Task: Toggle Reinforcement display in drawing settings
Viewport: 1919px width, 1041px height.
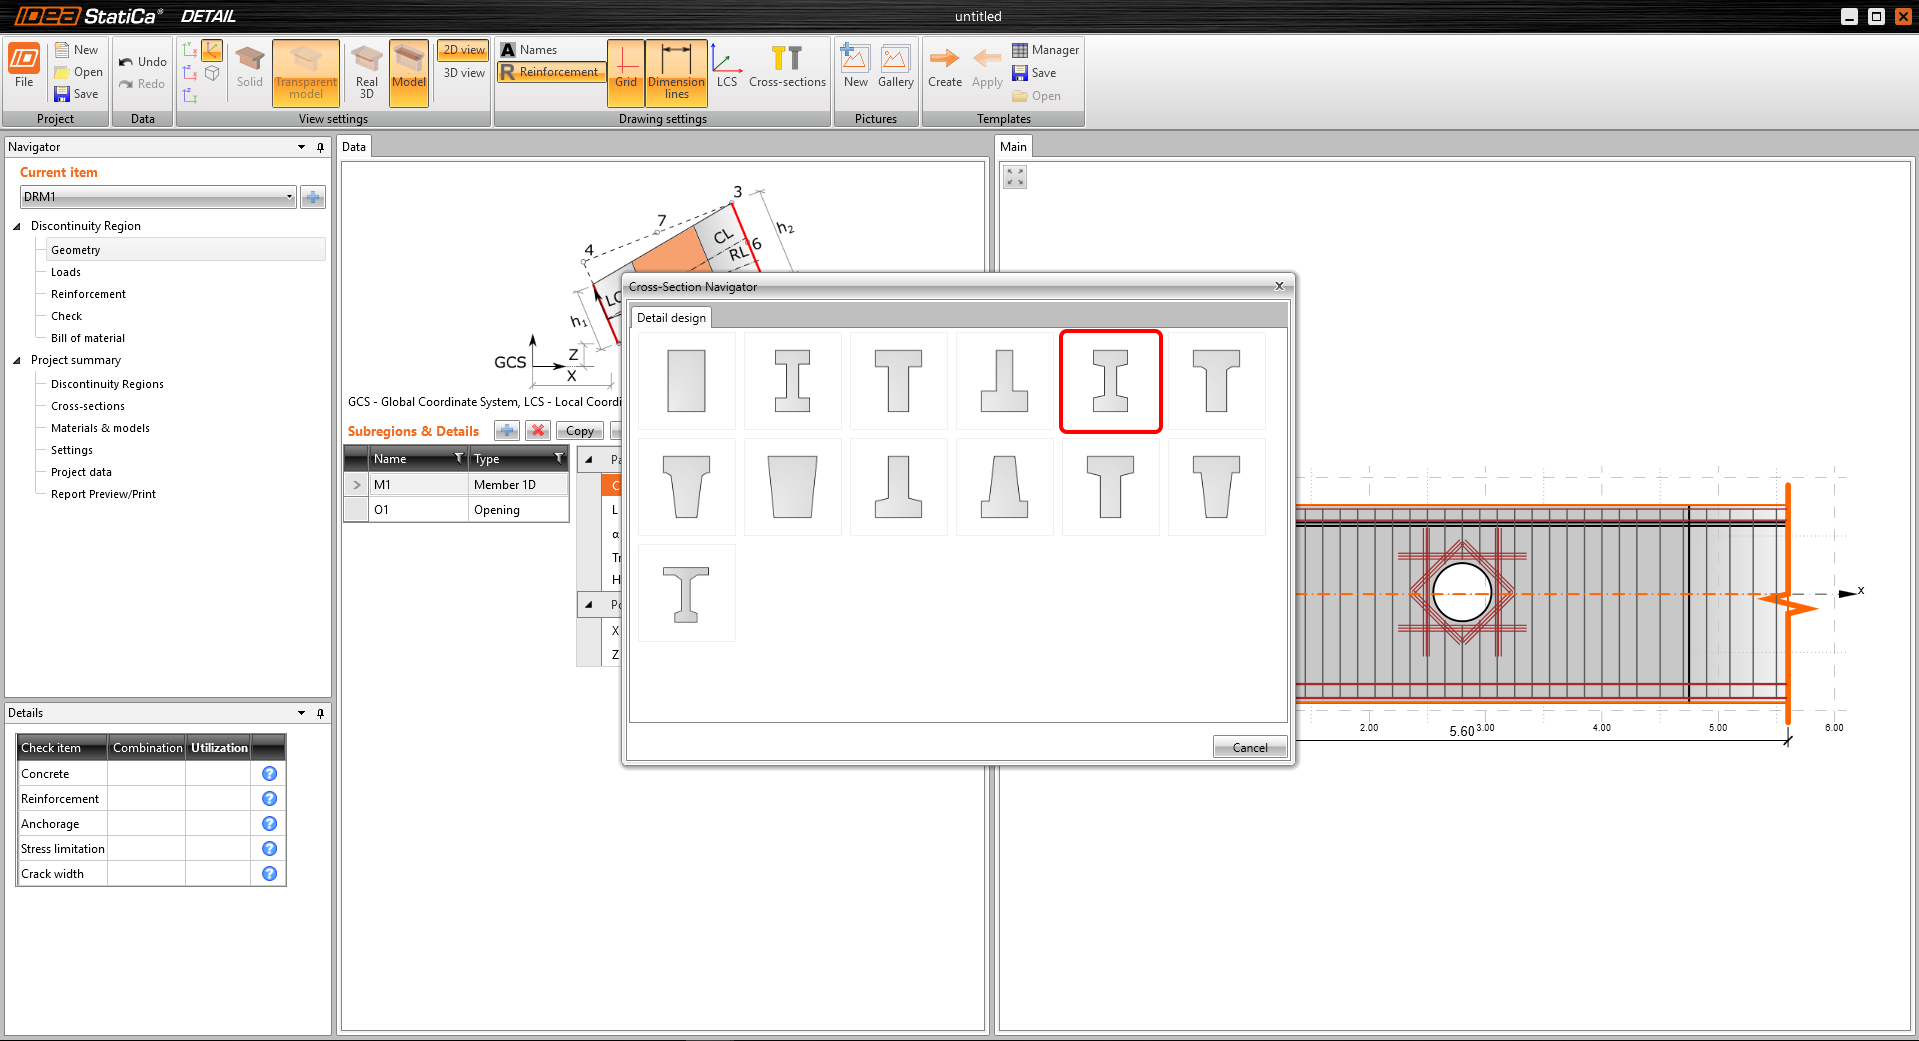Action: coord(550,72)
